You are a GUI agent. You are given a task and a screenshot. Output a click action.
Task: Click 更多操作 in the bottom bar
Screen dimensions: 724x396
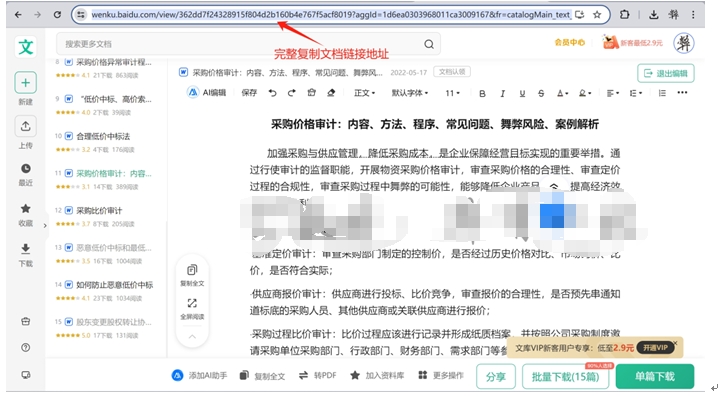pos(440,376)
